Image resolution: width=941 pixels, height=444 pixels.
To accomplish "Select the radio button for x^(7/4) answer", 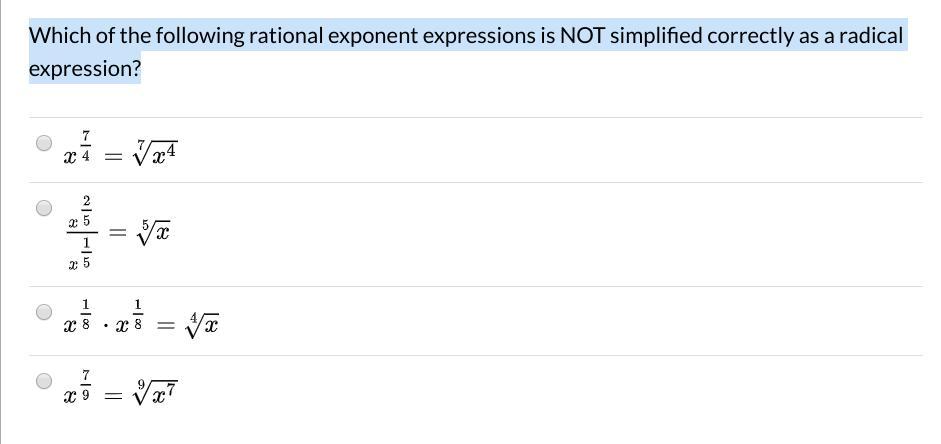I will (x=44, y=143).
